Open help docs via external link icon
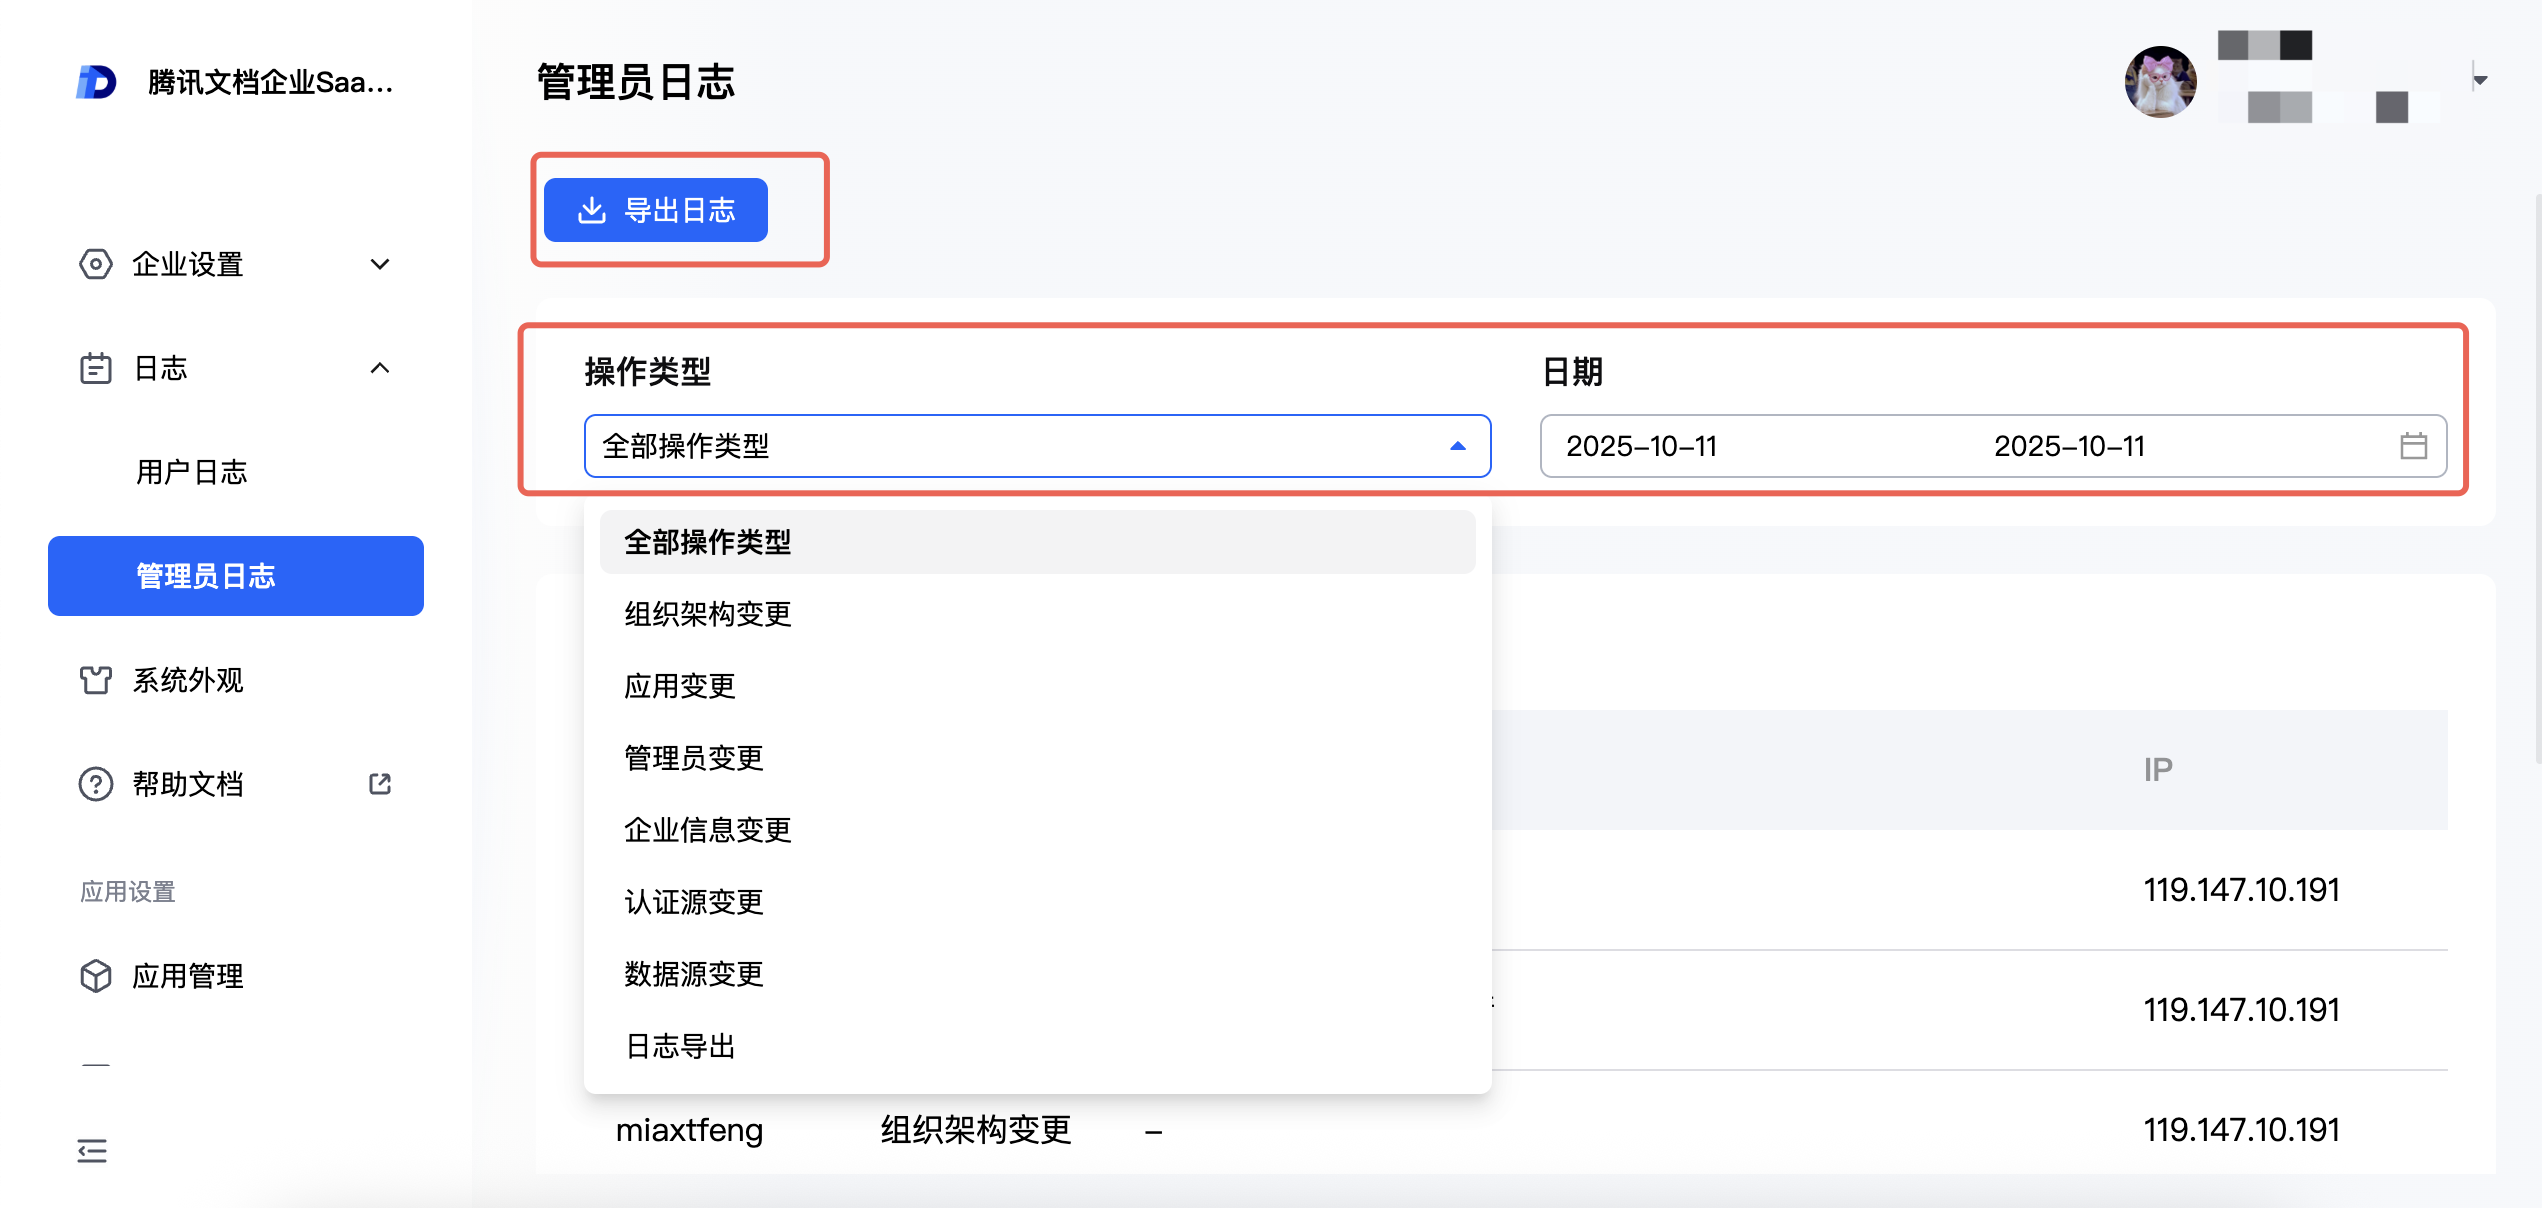This screenshot has width=2542, height=1208. pyautogui.click(x=380, y=784)
